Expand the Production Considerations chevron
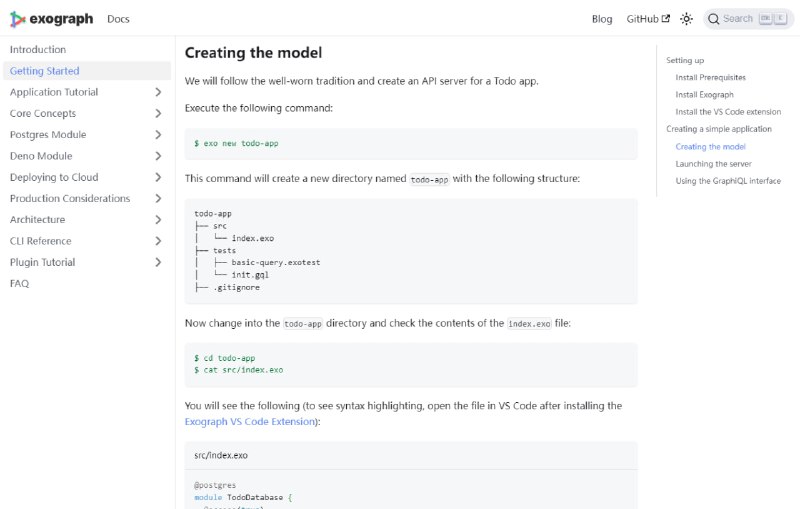Screen dimensions: 800x509 pos(158,199)
